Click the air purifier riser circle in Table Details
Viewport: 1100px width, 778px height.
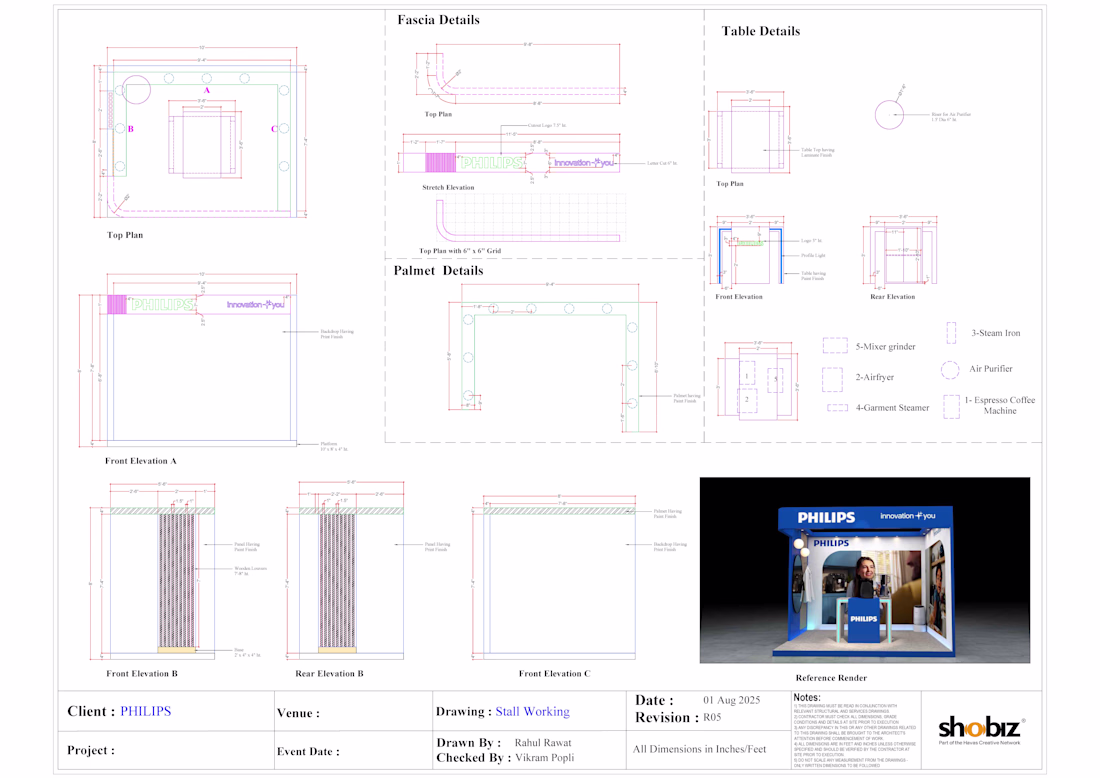click(x=890, y=114)
